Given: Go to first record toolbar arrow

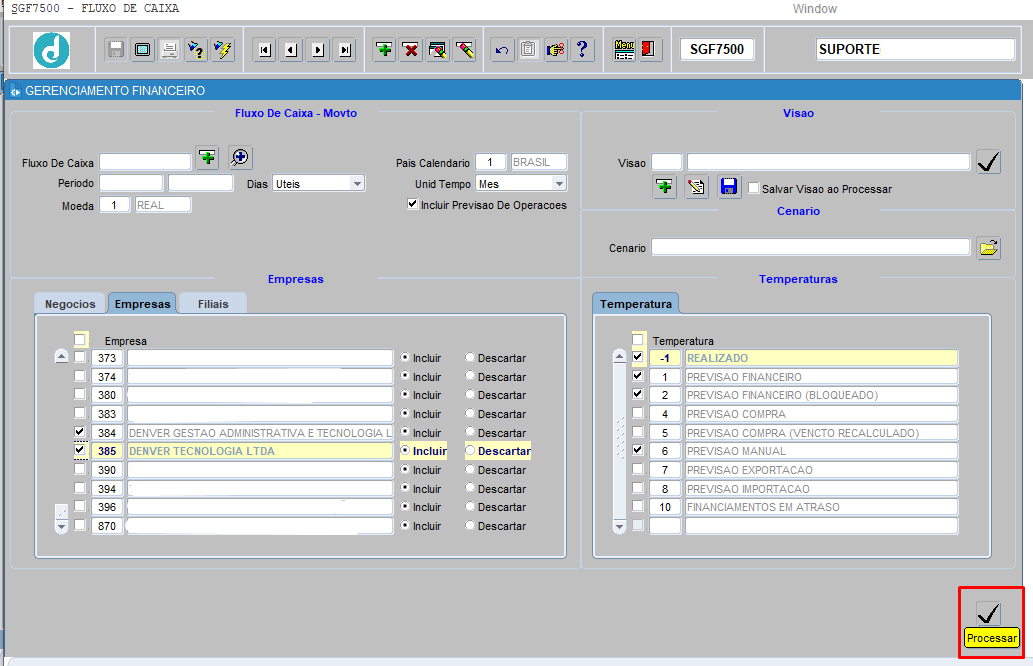Looking at the screenshot, I should (265, 49).
